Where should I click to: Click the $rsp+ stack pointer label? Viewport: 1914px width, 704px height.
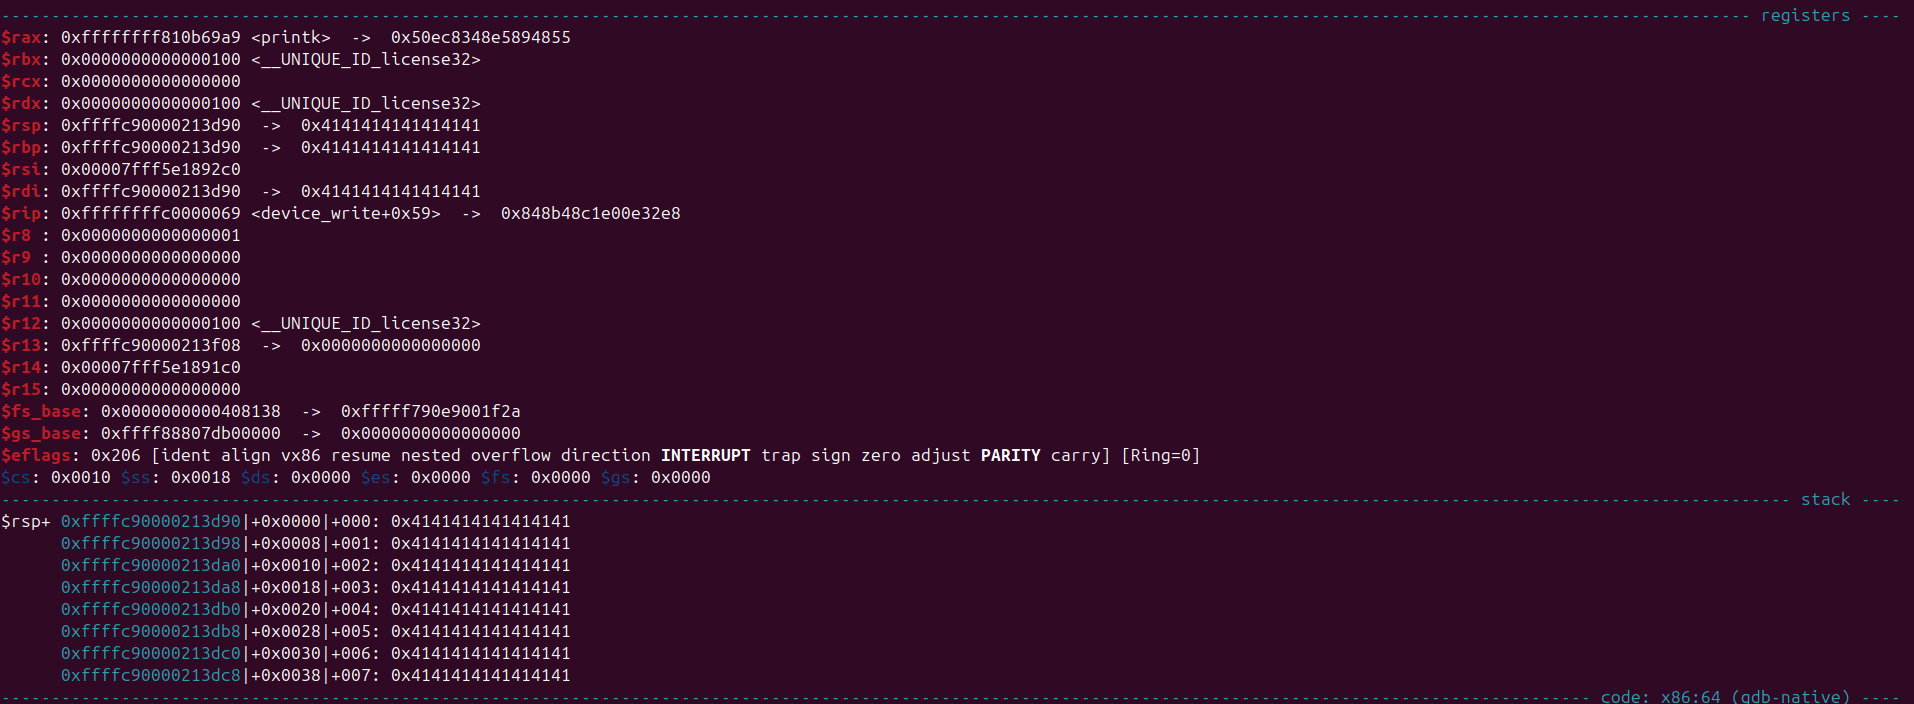26,521
